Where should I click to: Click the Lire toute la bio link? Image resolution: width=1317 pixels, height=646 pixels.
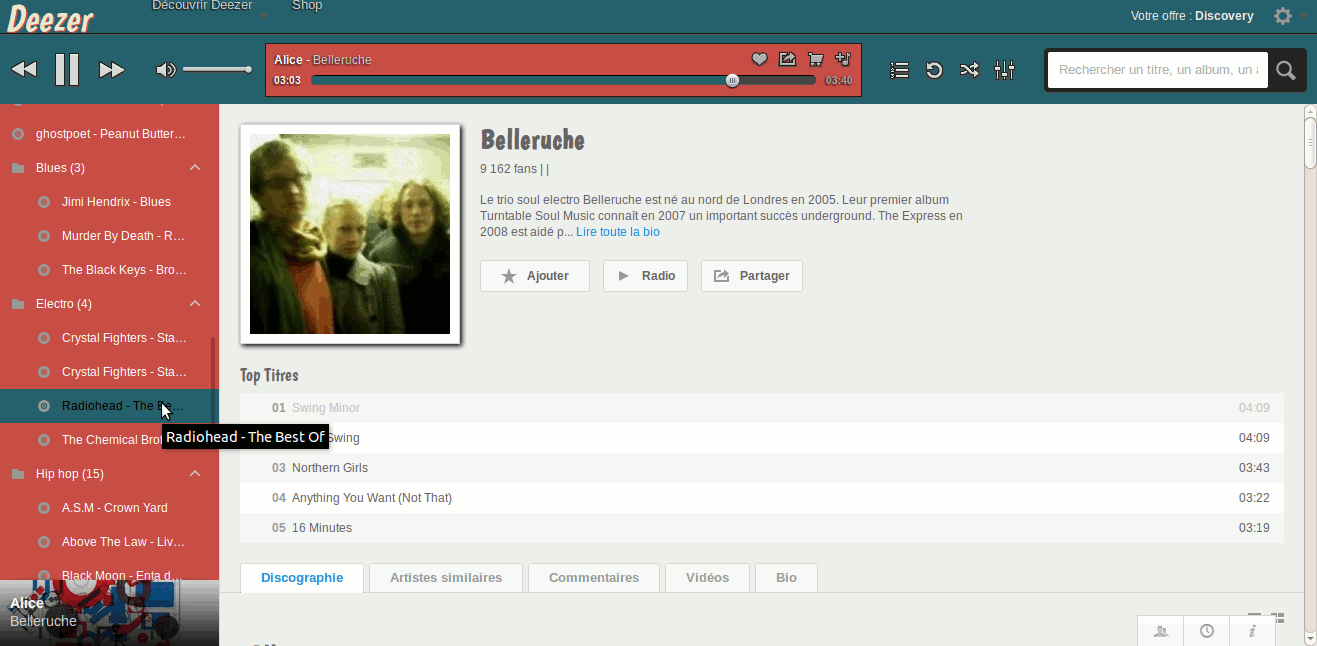(617, 231)
